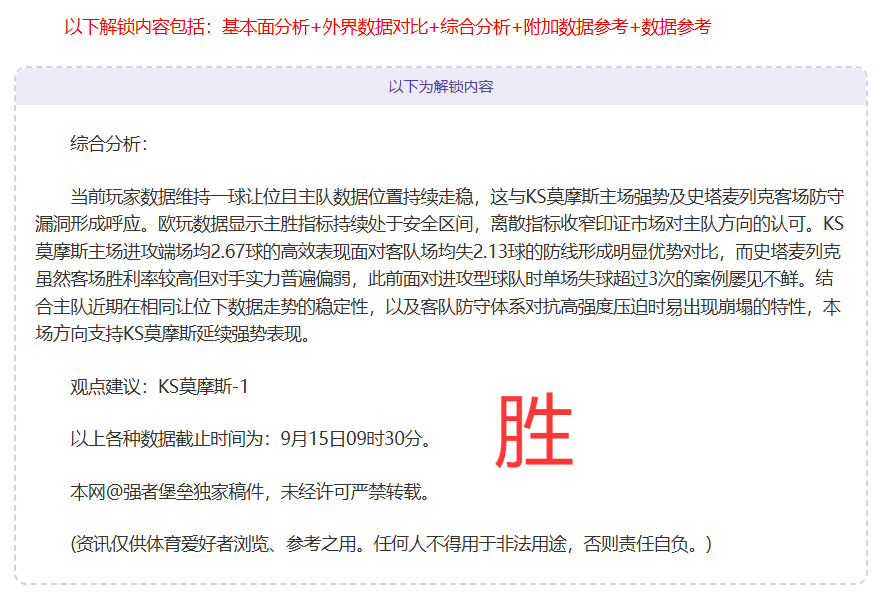Click the '本网@强者堡垒独家稿件' copyright line

250,492
